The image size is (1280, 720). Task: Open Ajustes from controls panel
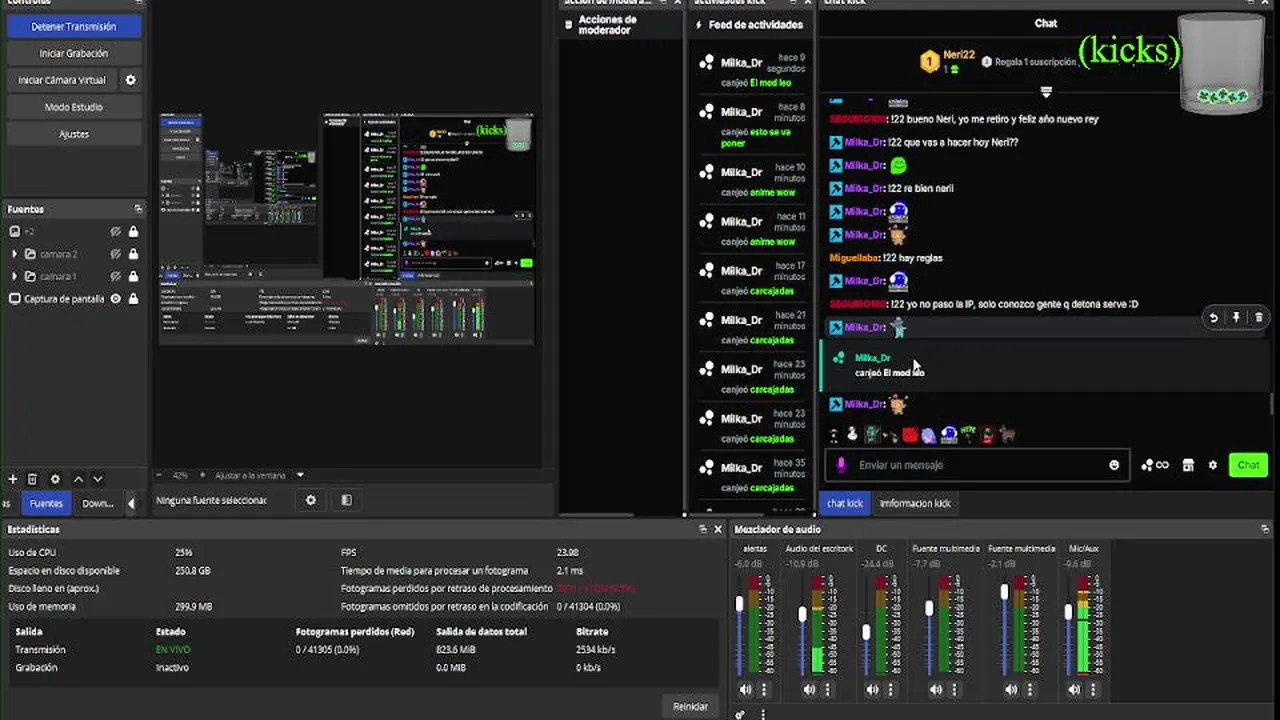click(x=74, y=133)
